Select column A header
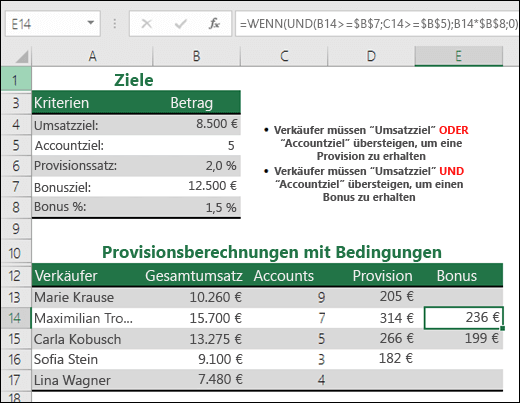Image resolution: width=520 pixels, height=403 pixels. 92,56
